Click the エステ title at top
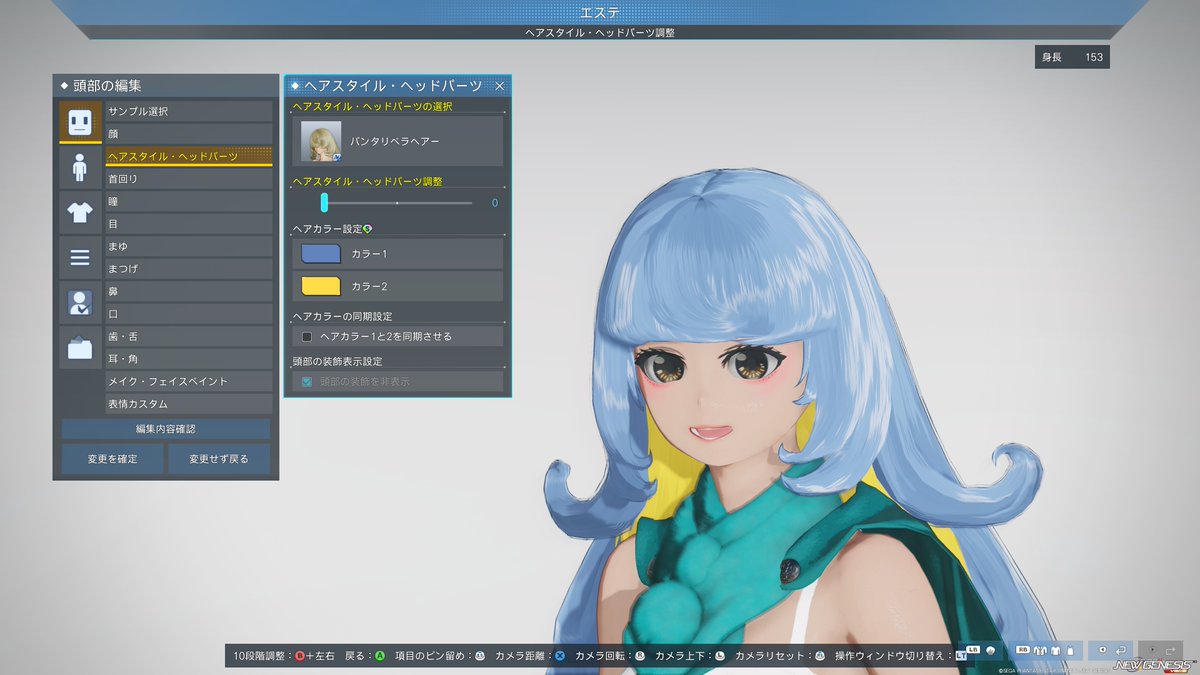The height and width of the screenshot is (675, 1200). tap(600, 12)
